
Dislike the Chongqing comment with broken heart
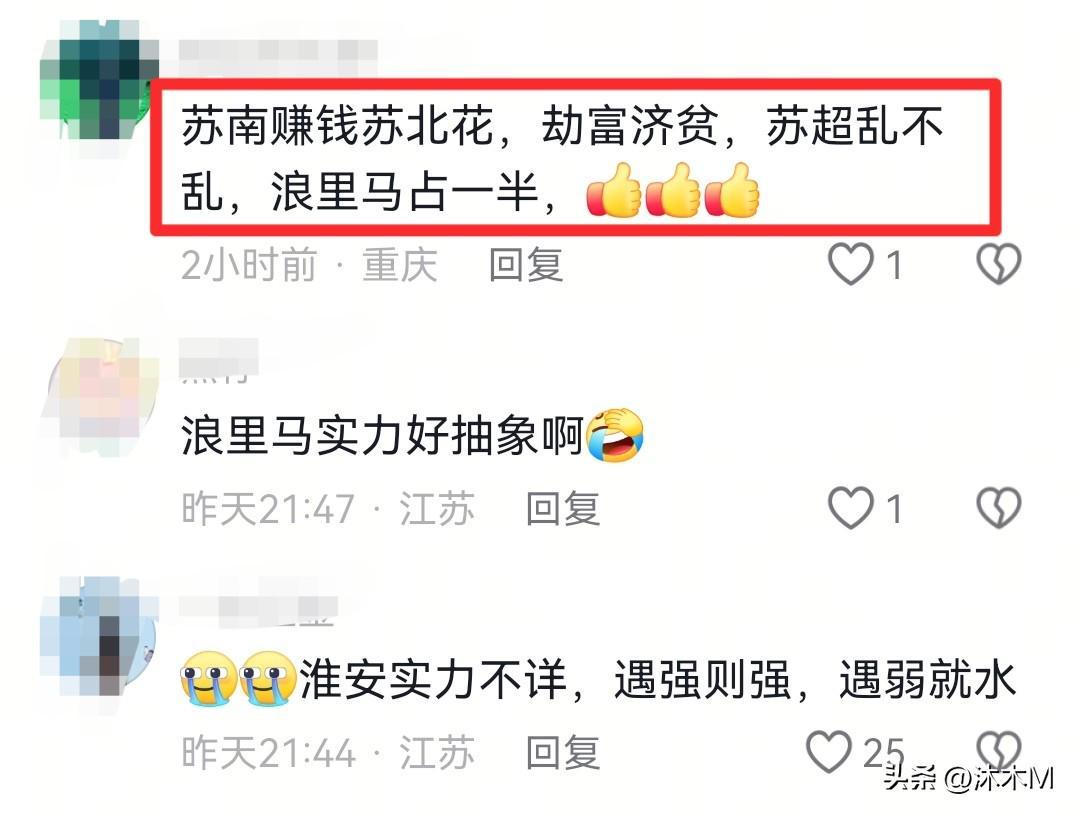[x=999, y=264]
